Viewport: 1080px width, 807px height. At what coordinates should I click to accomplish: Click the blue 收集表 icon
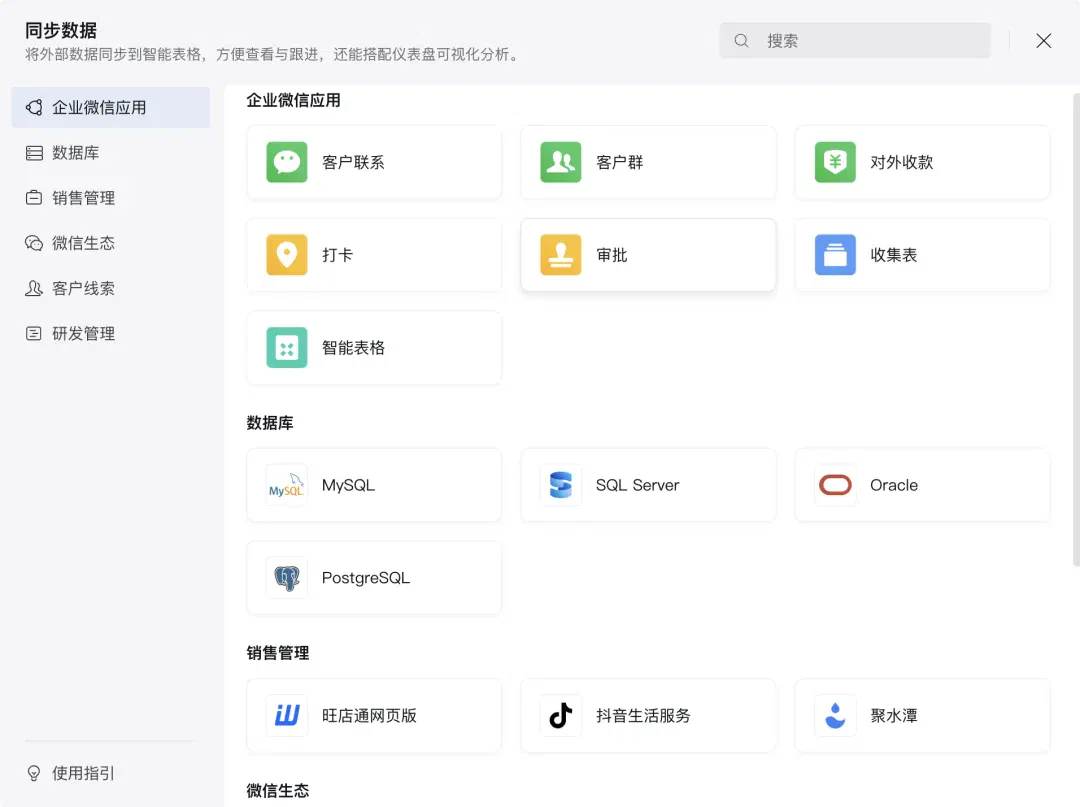[x=835, y=255]
